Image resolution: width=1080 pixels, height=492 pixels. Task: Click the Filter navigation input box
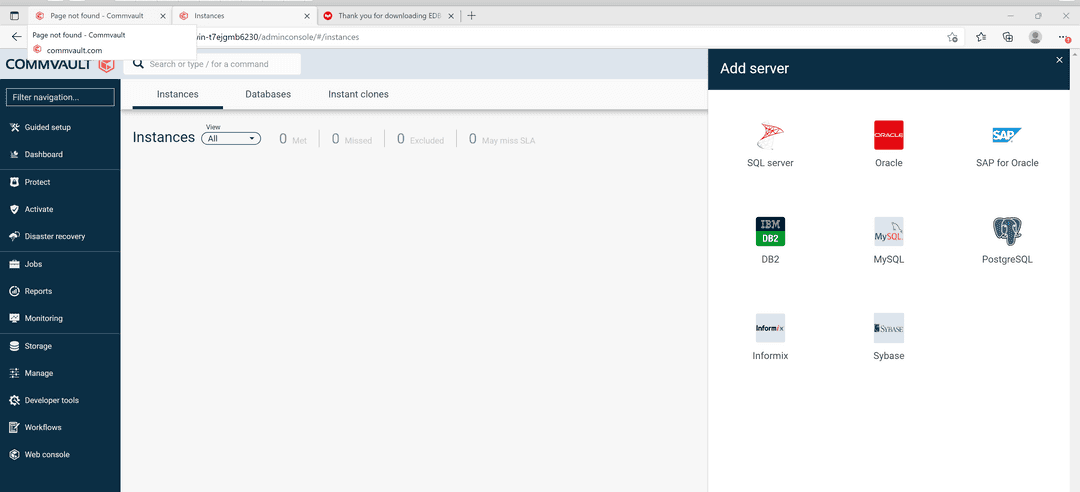[x=60, y=97]
